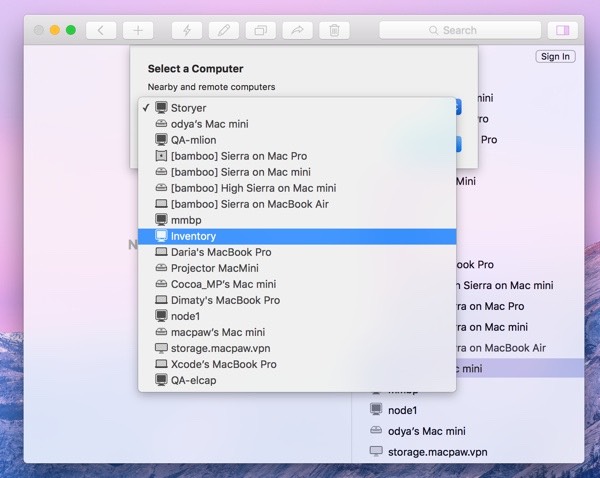
Task: Choose [bamboo] High Sierra on Mac mini
Action: click(x=297, y=188)
